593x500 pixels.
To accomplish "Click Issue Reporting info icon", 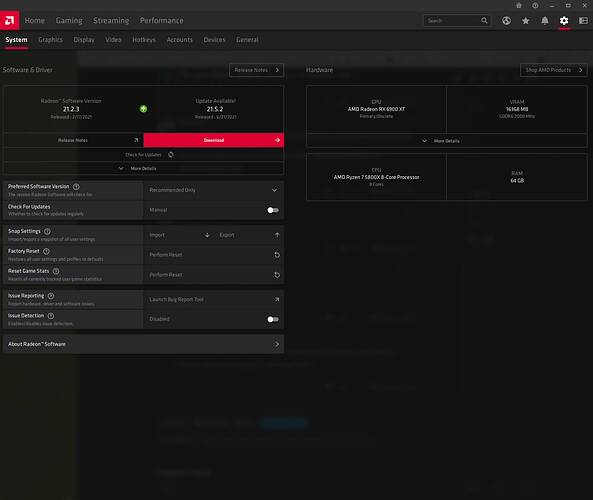I will (x=51, y=296).
